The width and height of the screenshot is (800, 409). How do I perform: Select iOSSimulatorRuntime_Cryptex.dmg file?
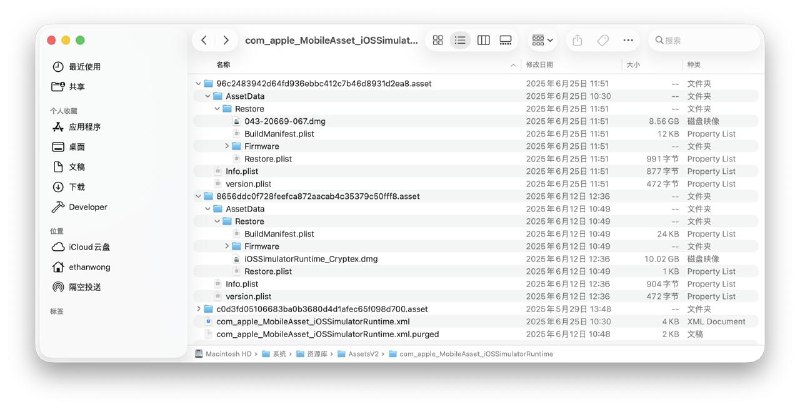(311, 259)
